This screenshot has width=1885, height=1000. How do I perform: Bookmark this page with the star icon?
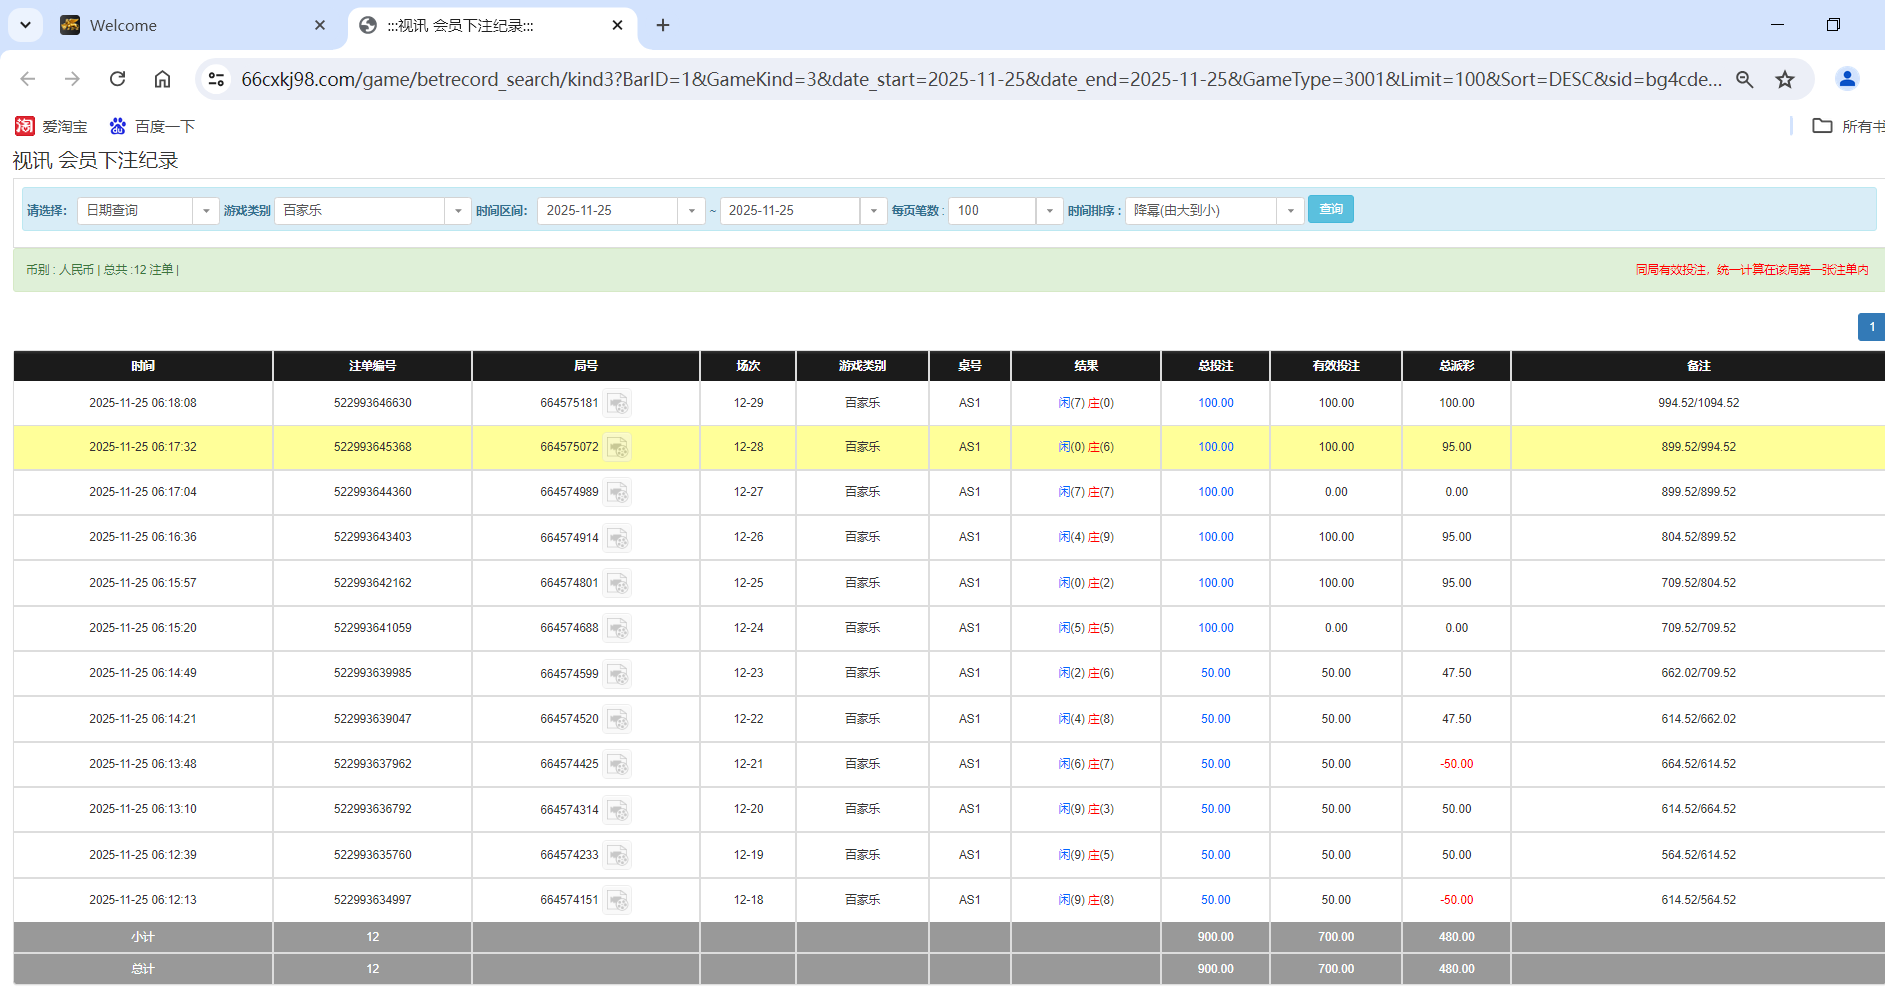(x=1785, y=79)
